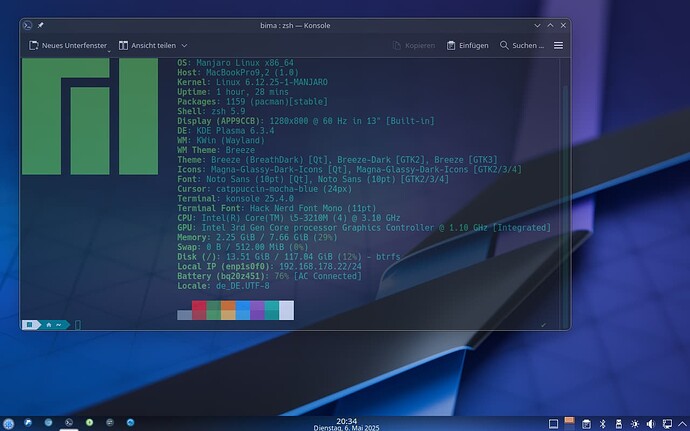The height and width of the screenshot is (431, 690).
Task: Click the 'Battery (bq20z451): 76%' line
Action: 269,276
